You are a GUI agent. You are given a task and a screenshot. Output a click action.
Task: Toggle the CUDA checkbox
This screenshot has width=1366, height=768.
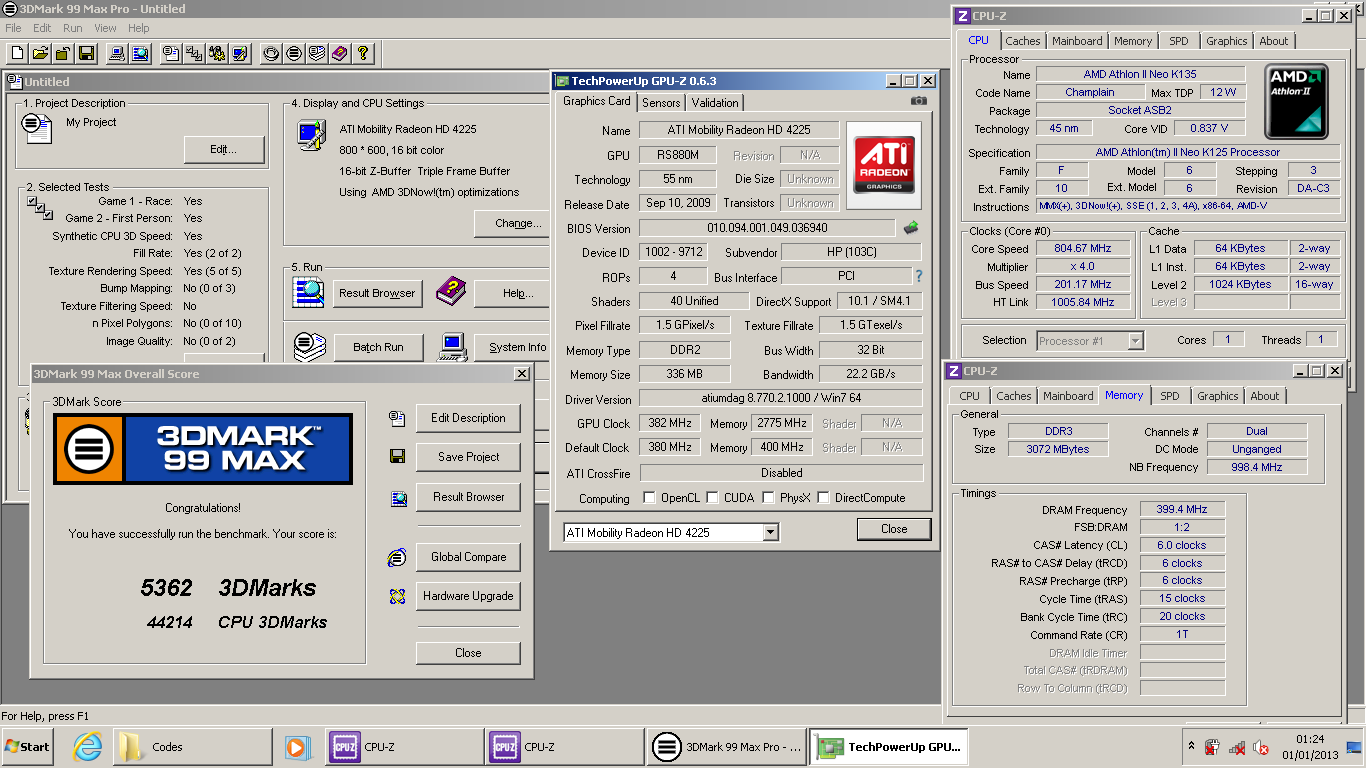[x=713, y=498]
